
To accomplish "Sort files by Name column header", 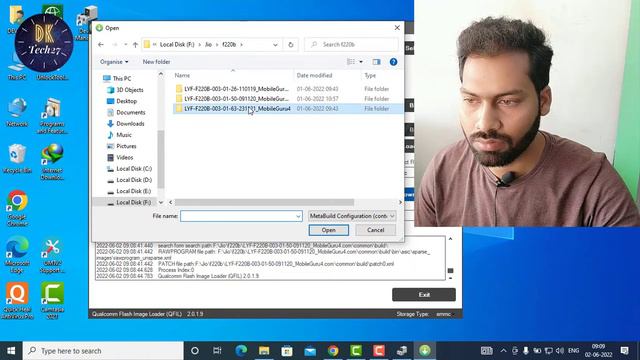I will point(182,76).
